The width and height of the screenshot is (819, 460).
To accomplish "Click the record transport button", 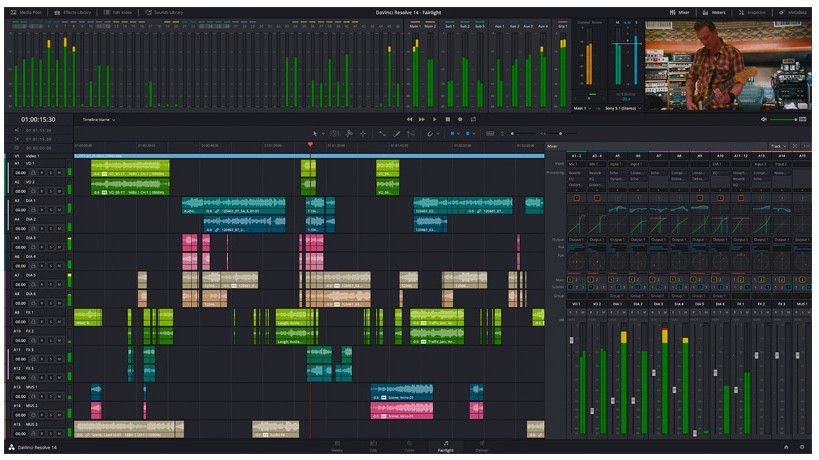I will pyautogui.click(x=460, y=120).
